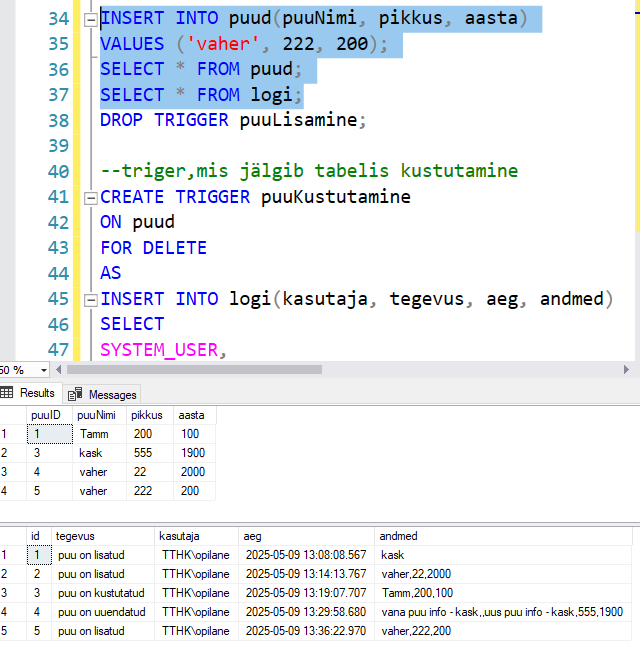
Task: Open the Results tab
Action: click(37, 393)
